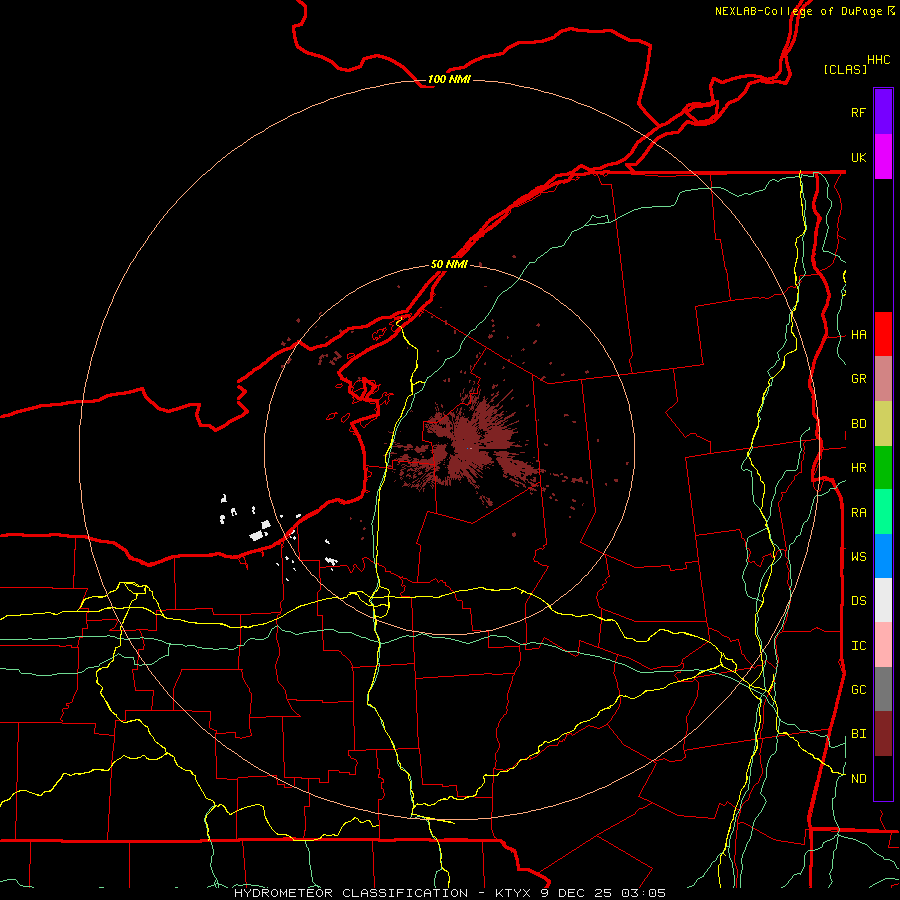Select the 'GR' legend label
Screen dimensions: 900x900
pyautogui.click(x=858, y=379)
